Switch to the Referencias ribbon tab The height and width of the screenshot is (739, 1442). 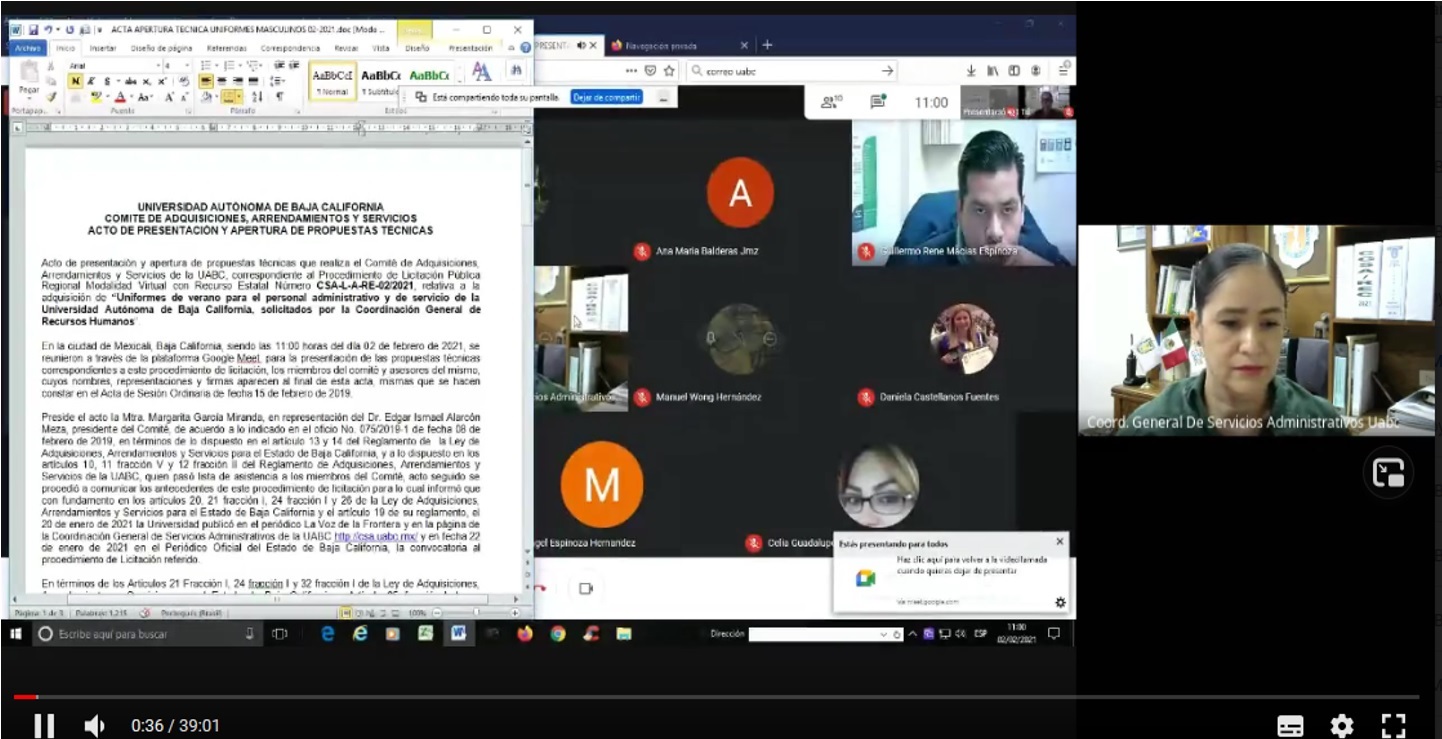point(227,48)
